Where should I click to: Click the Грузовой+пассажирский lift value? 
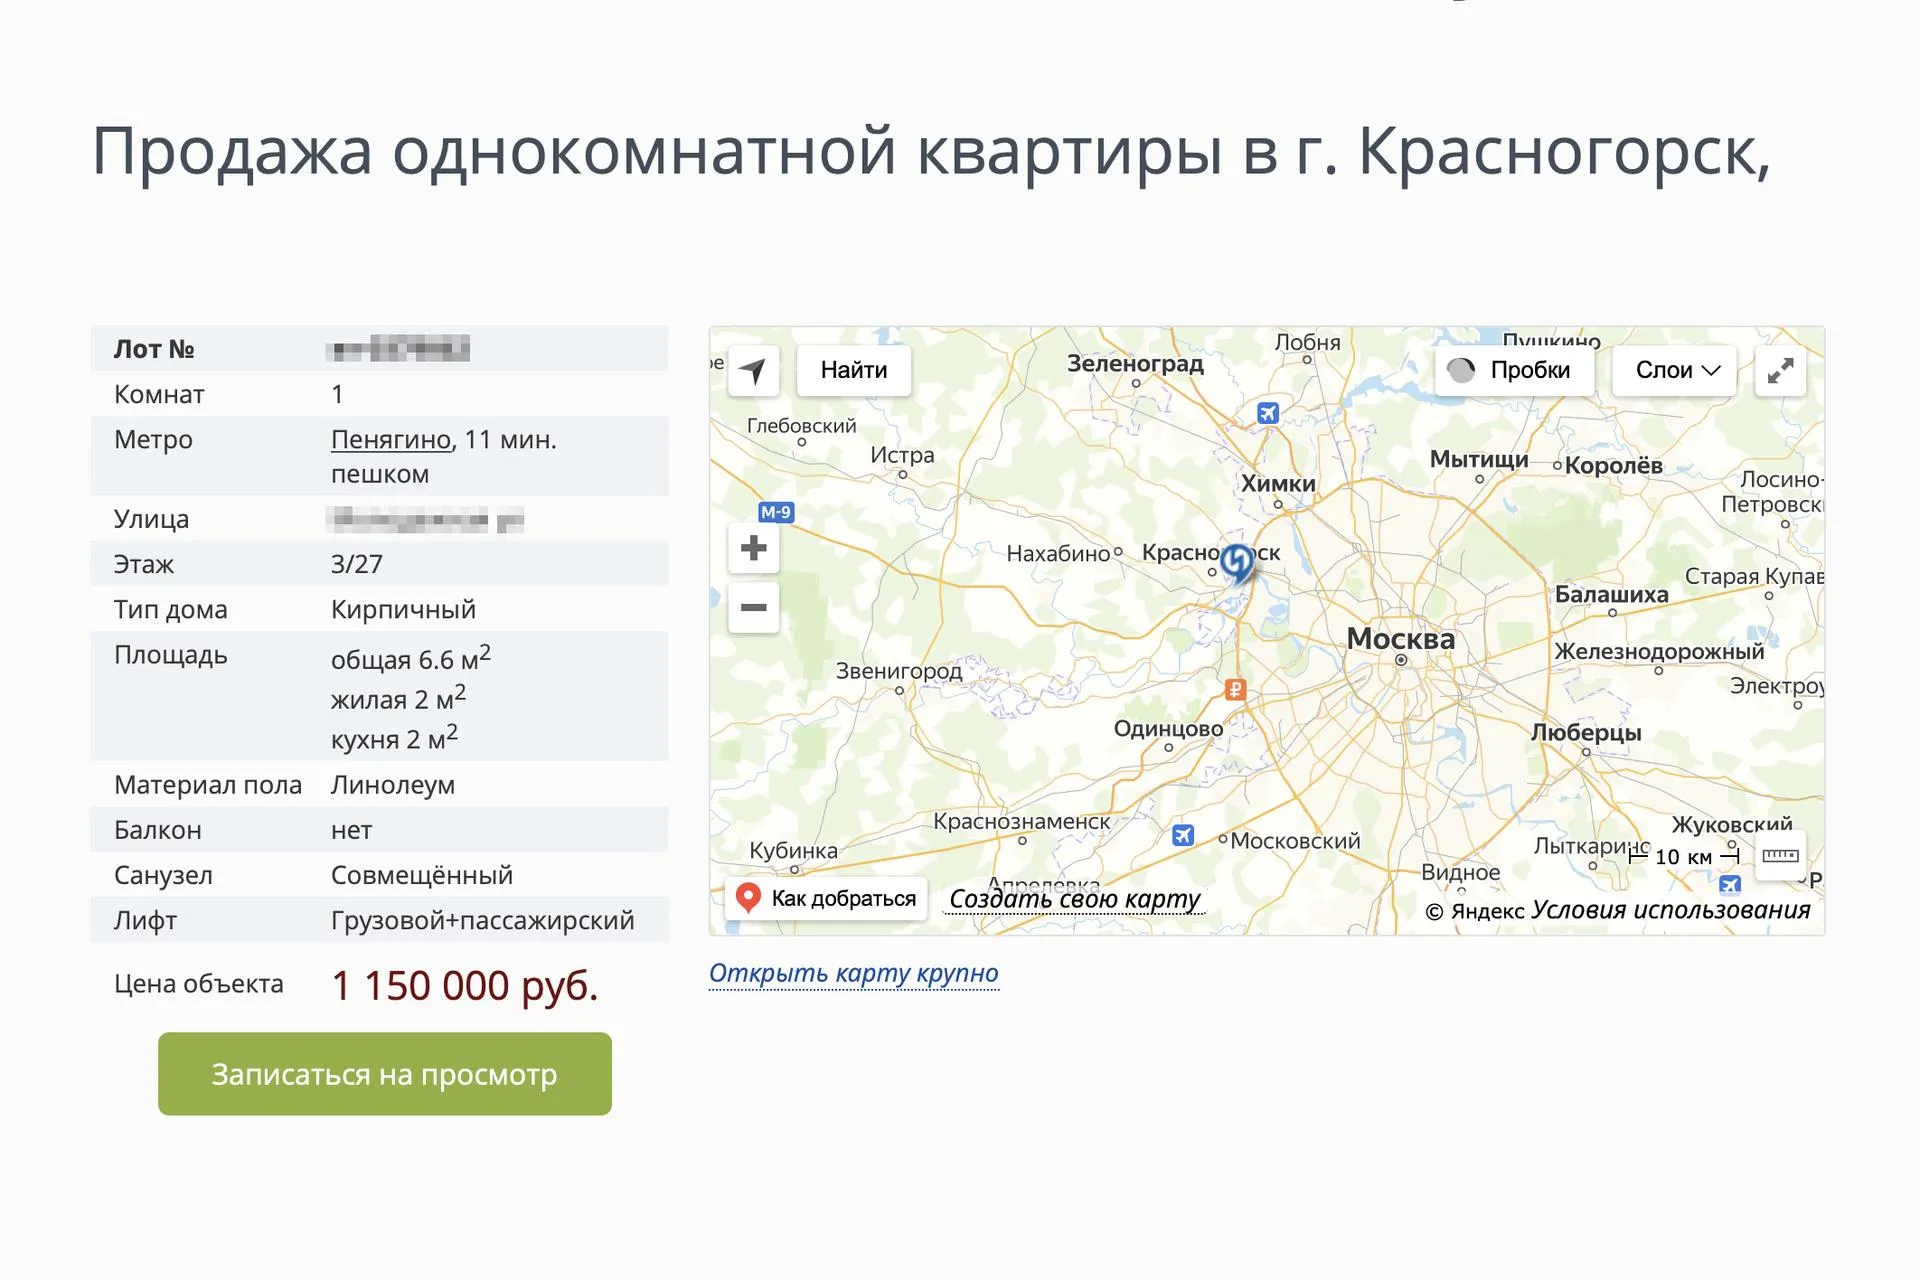[483, 920]
